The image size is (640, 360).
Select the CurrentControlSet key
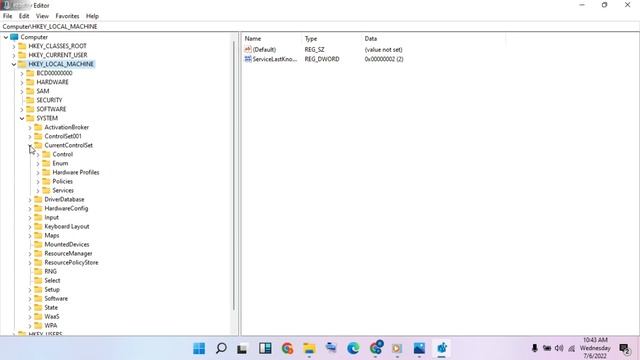(68, 145)
